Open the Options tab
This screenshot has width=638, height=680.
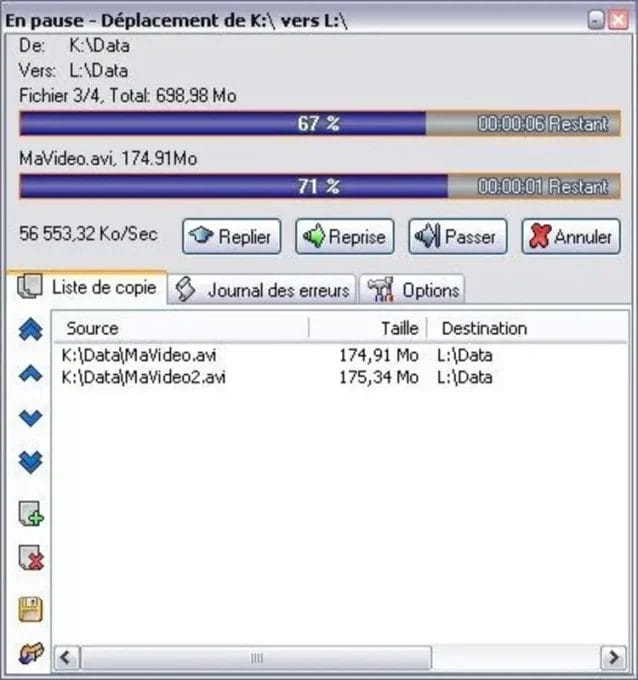(414, 290)
